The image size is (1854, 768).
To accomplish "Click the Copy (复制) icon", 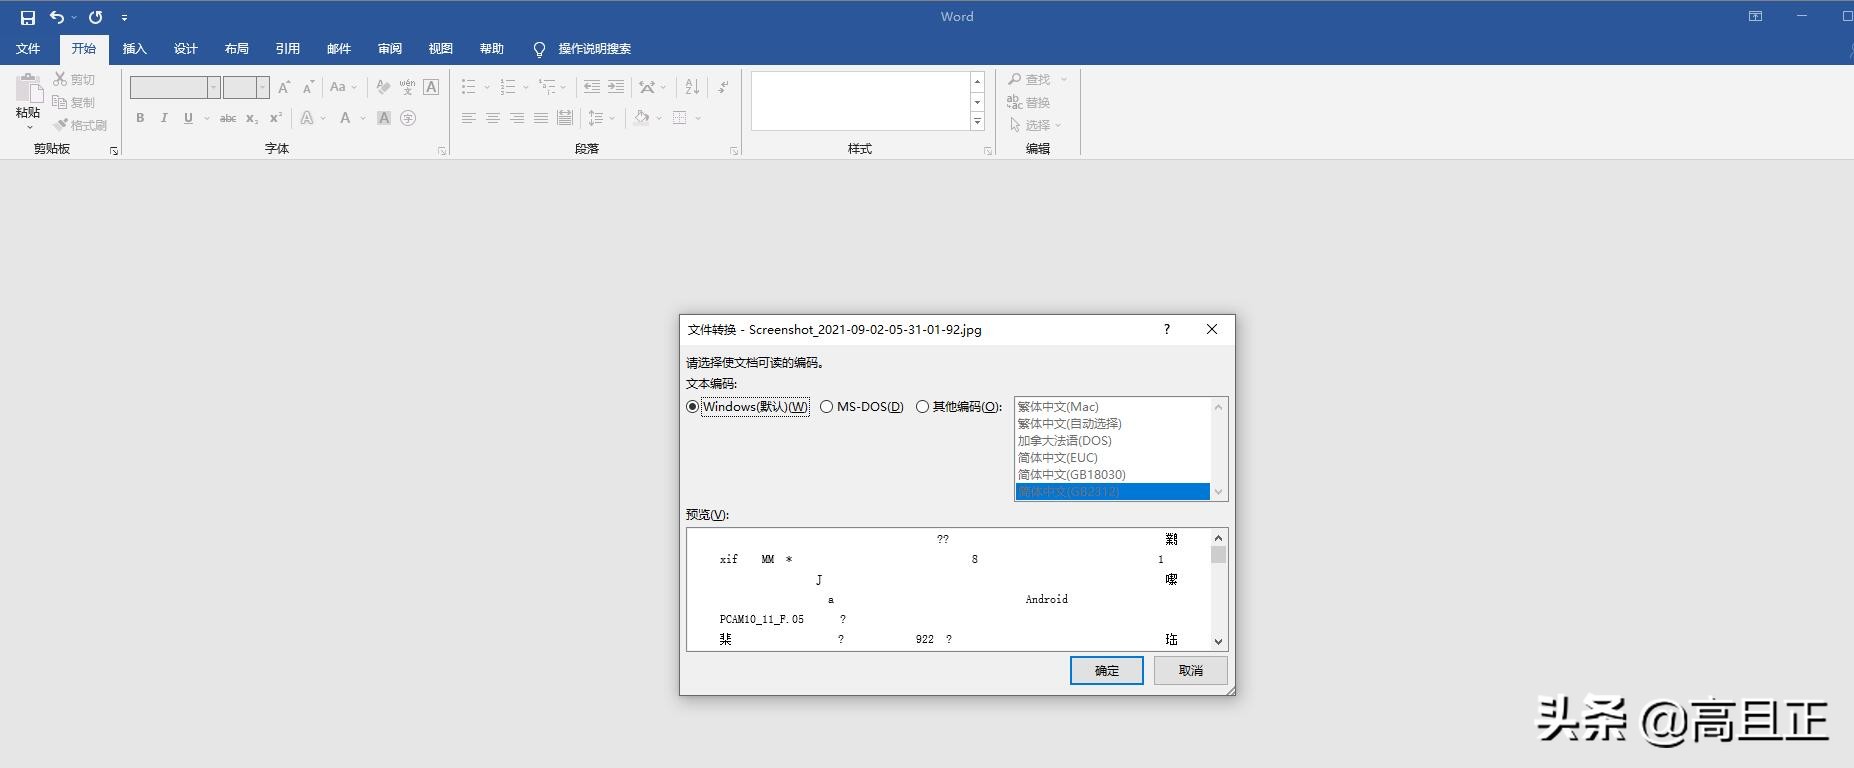I will [60, 102].
